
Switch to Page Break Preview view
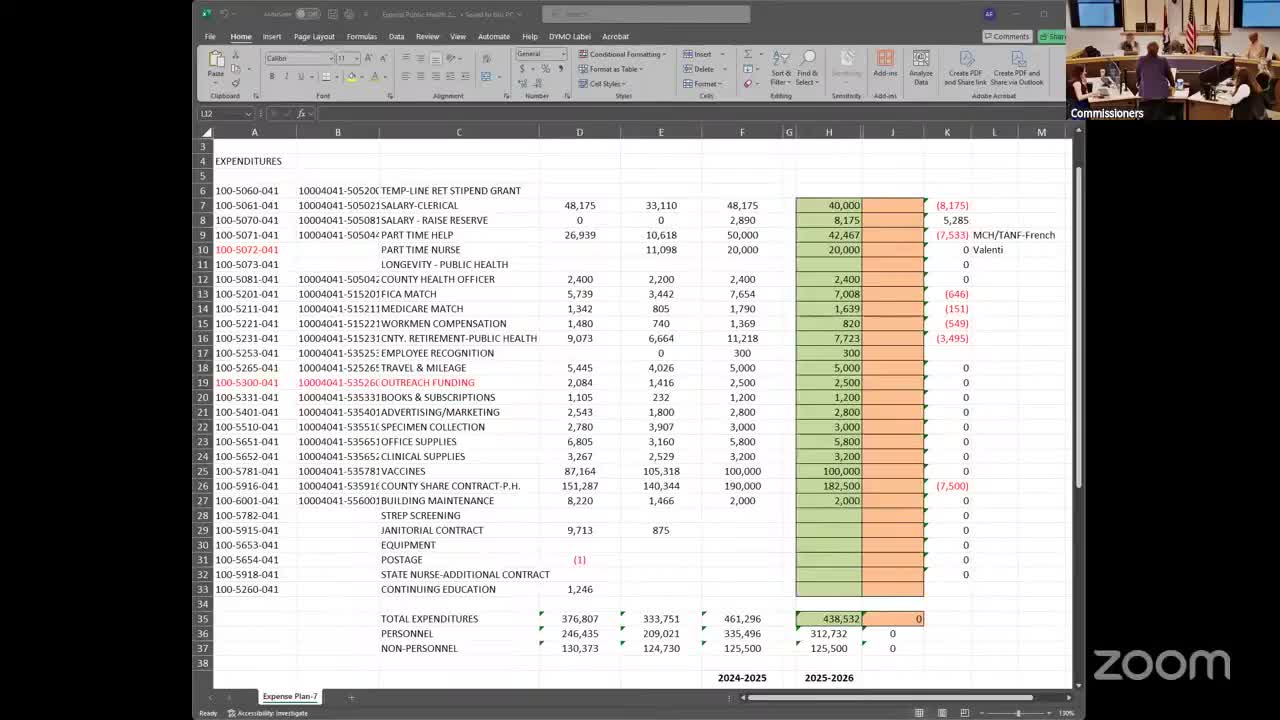(965, 713)
